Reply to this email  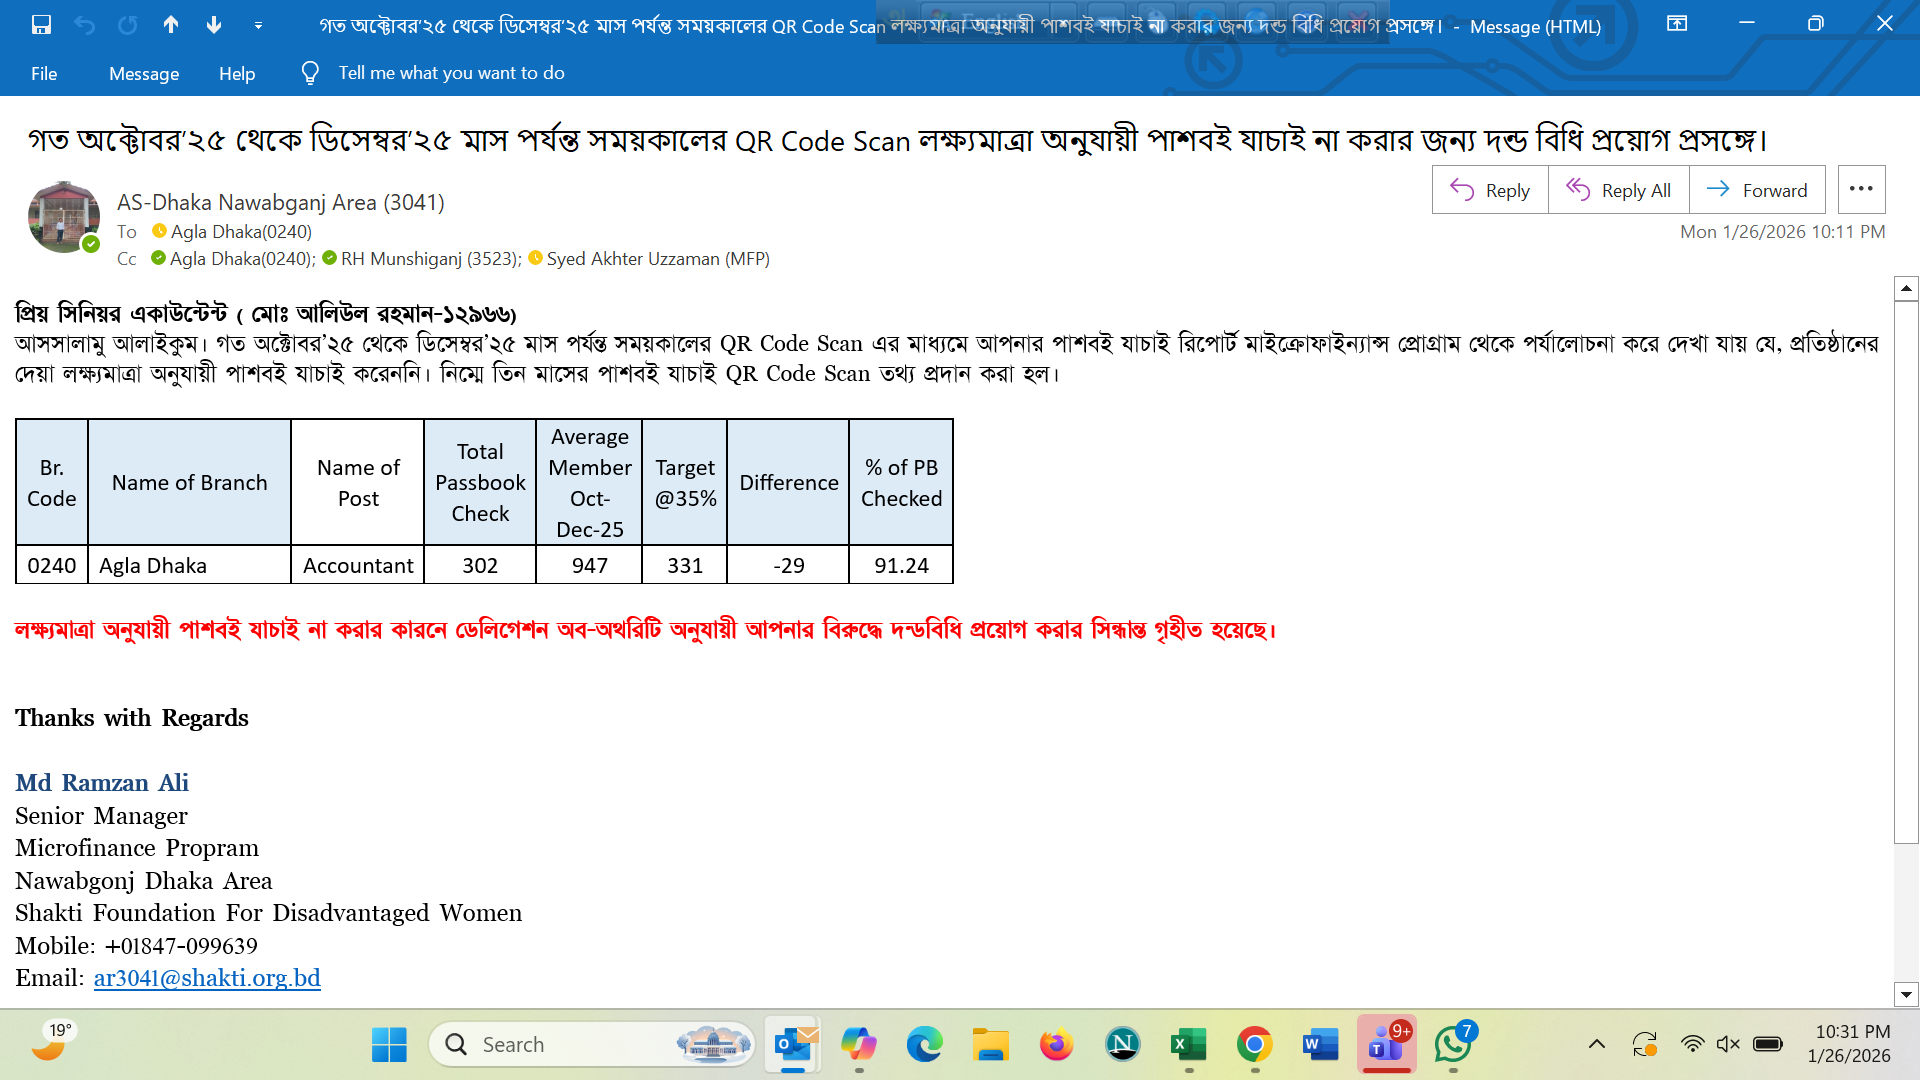(1490, 190)
